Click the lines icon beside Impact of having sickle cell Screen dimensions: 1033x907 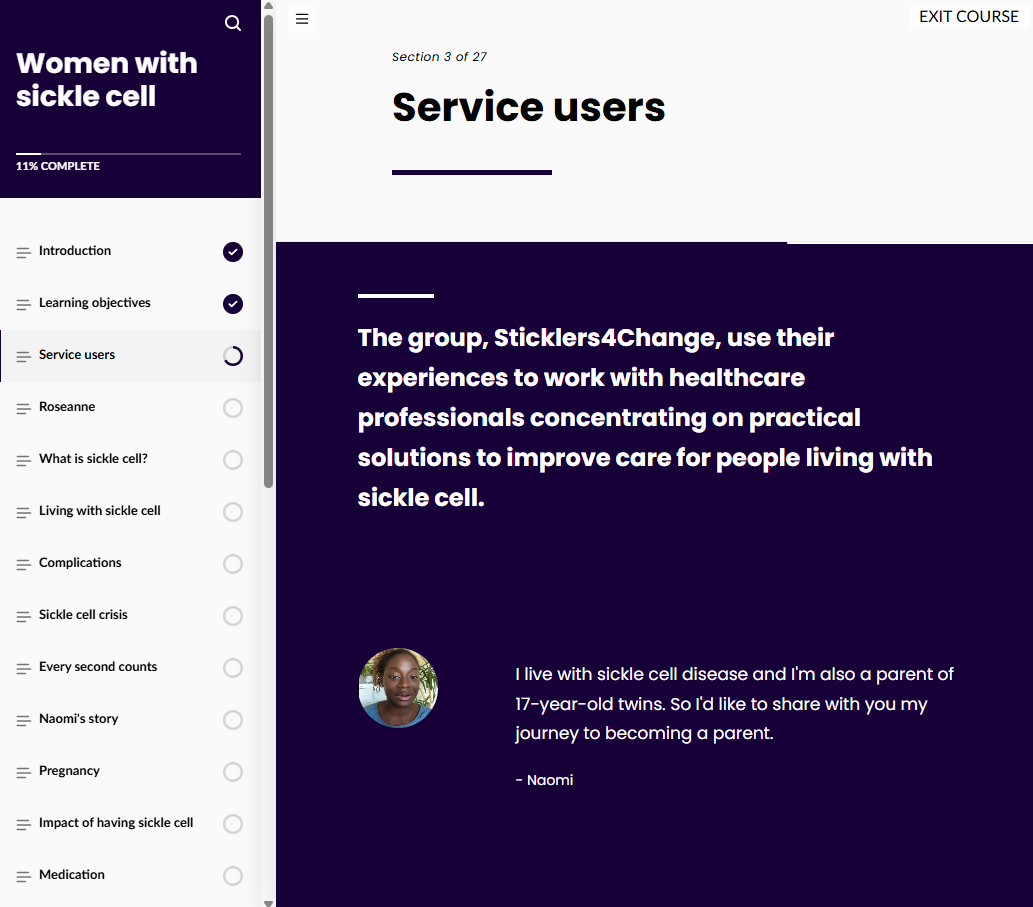point(24,825)
